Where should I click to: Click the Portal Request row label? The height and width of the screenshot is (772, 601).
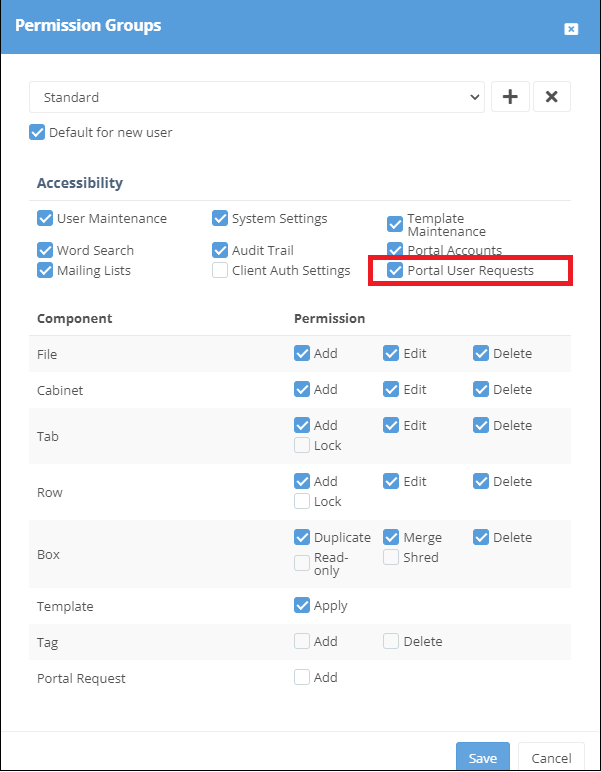pyautogui.click(x=81, y=678)
